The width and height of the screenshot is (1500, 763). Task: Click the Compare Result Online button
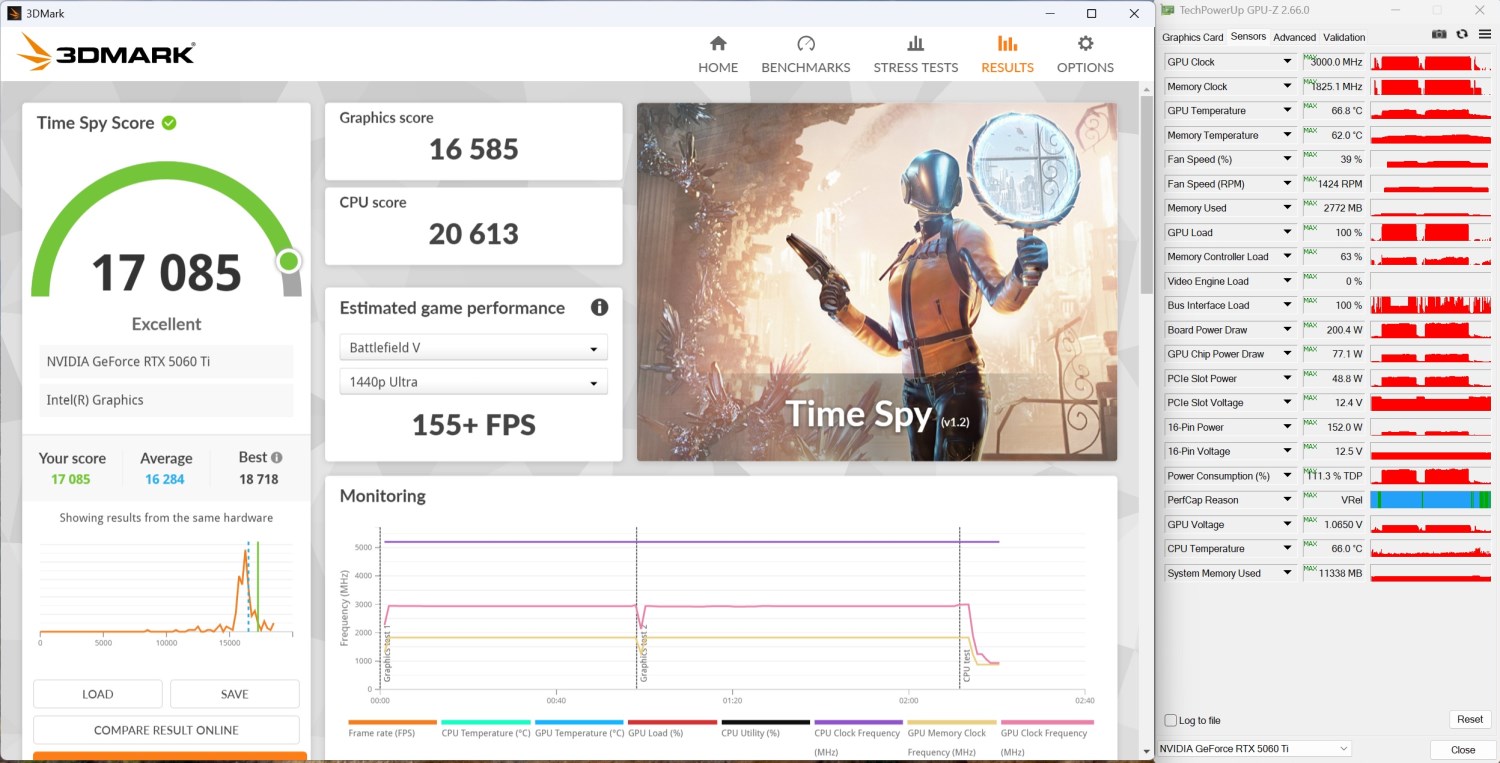(x=166, y=730)
